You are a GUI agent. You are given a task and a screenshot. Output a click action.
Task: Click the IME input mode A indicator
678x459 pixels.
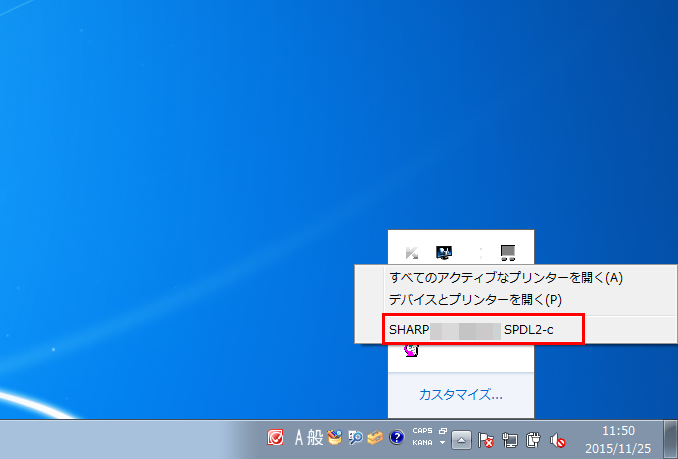pyautogui.click(x=298, y=438)
